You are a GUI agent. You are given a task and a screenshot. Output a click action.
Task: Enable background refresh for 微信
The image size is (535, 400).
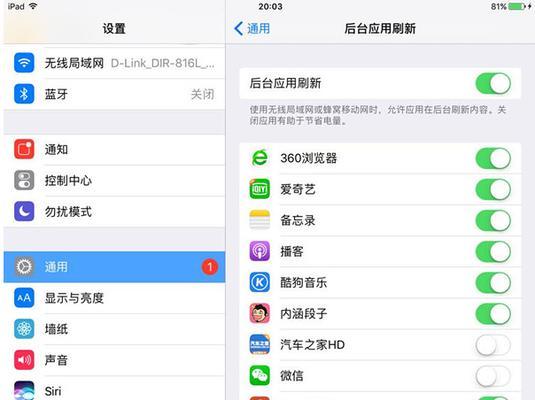click(493, 375)
